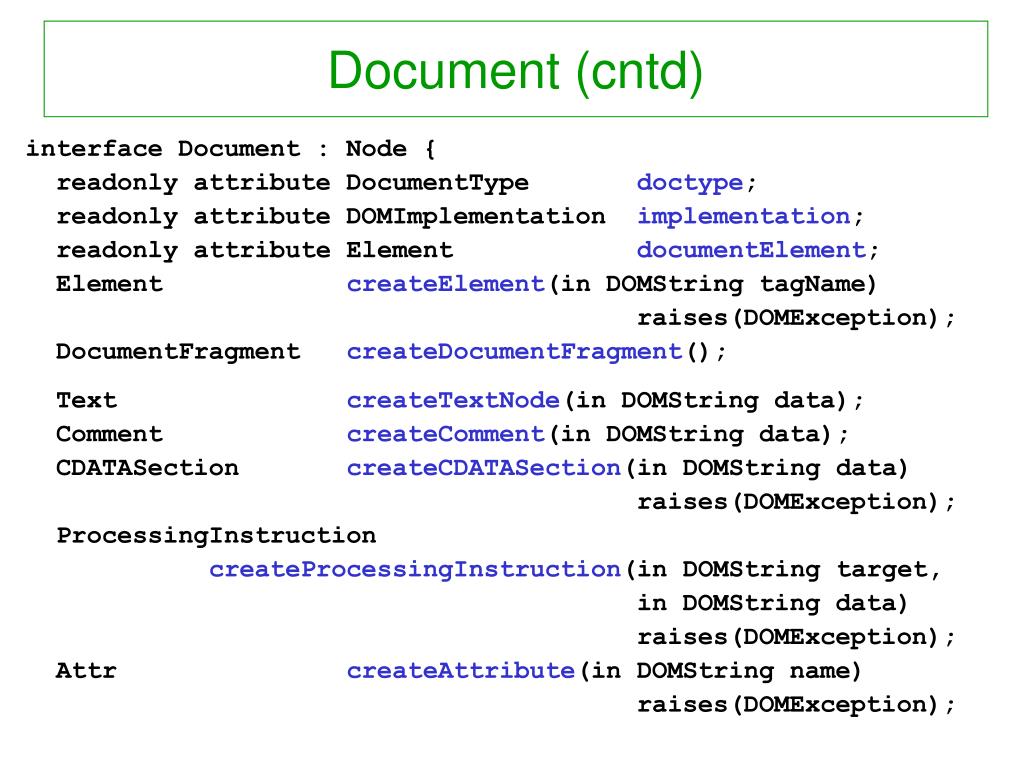Viewport: 1024px width, 768px height.
Task: Click the "DOMImplementation" type name
Action: 475,217
